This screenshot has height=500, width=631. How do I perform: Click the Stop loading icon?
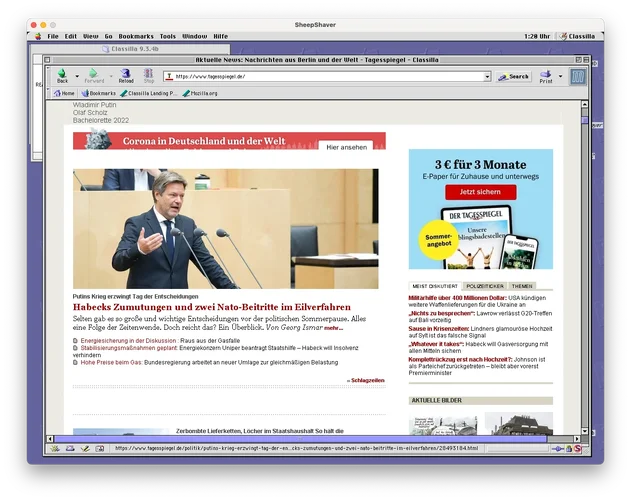[x=148, y=76]
